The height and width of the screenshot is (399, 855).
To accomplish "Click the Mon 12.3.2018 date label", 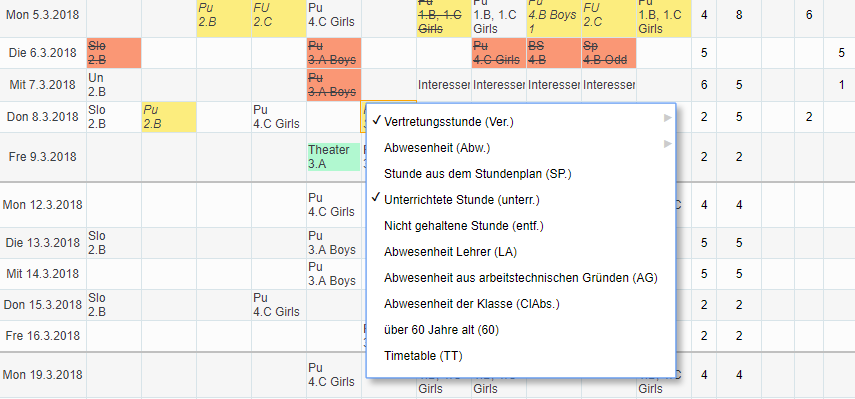I will tap(43, 205).
